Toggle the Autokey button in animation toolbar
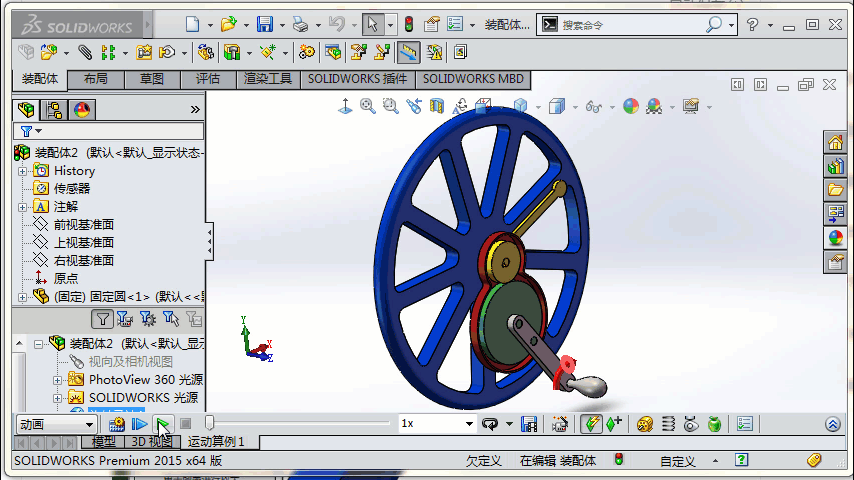 (x=591, y=424)
